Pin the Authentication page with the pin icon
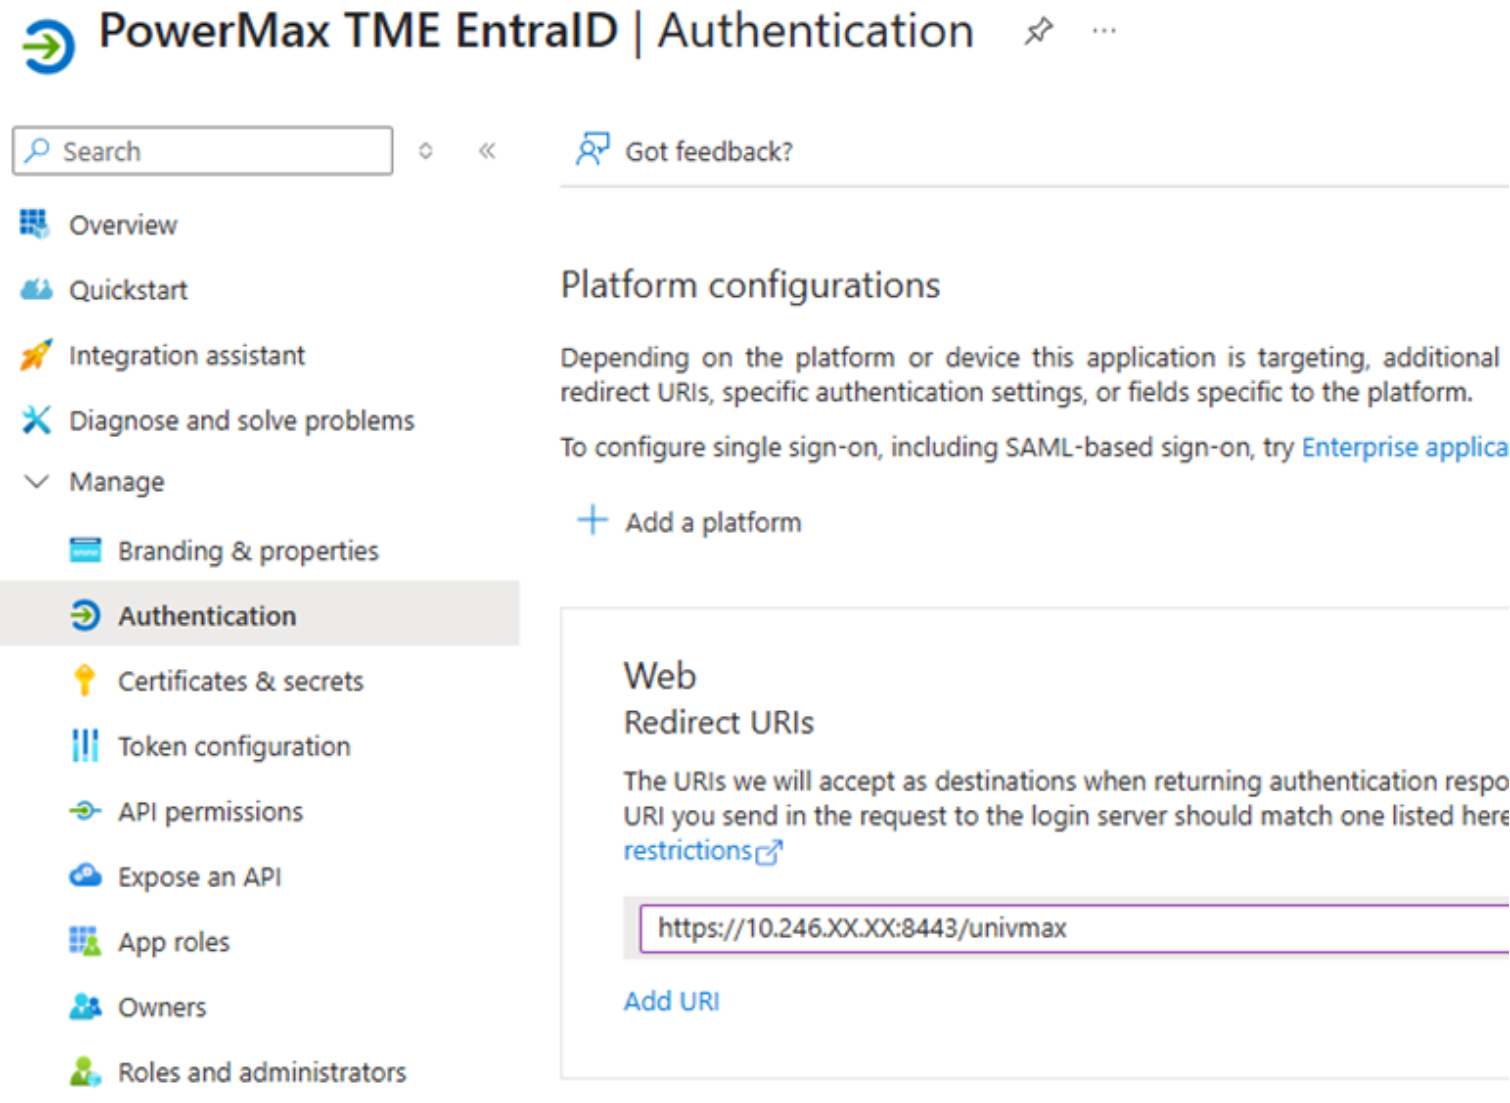This screenshot has height=1103, width=1510. [x=1038, y=31]
